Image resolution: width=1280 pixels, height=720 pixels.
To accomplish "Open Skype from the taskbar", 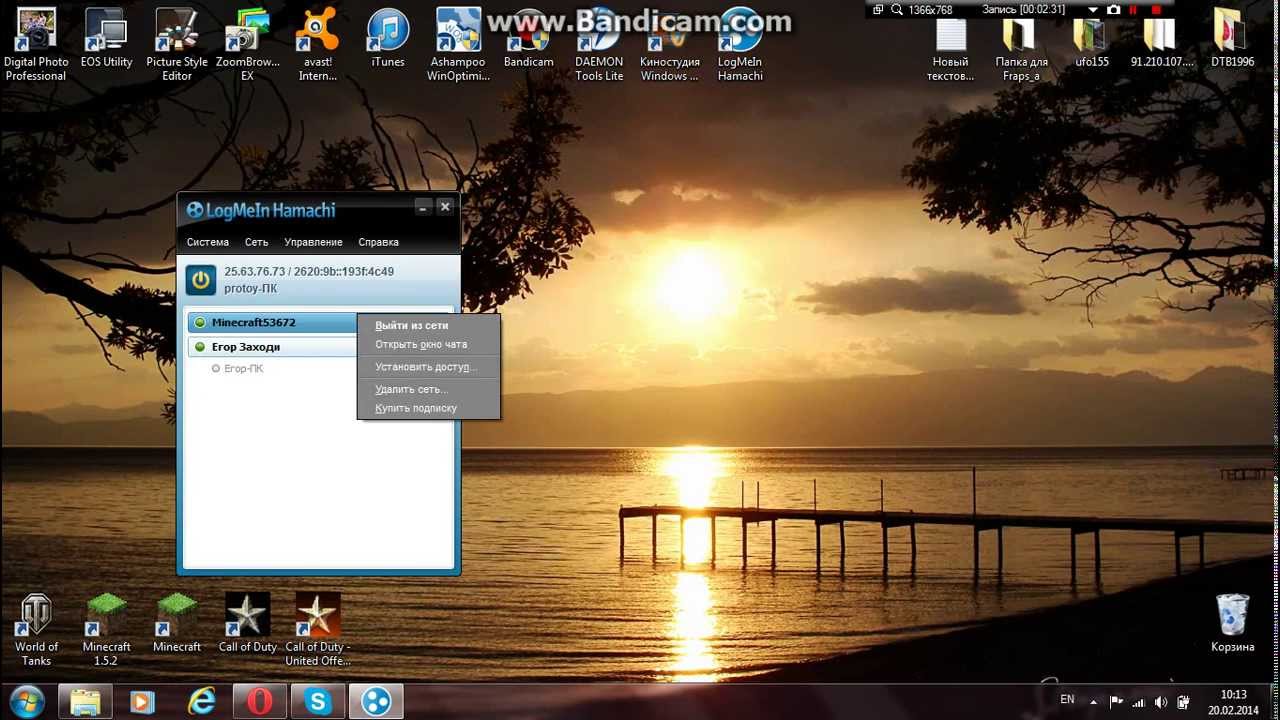I will 318,702.
